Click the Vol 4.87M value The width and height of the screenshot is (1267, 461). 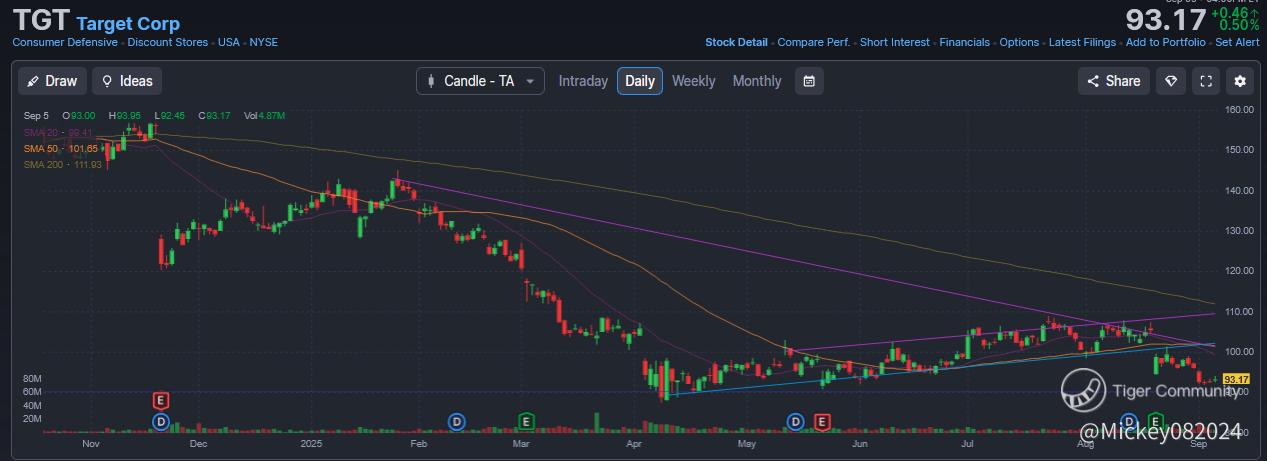(x=265, y=116)
